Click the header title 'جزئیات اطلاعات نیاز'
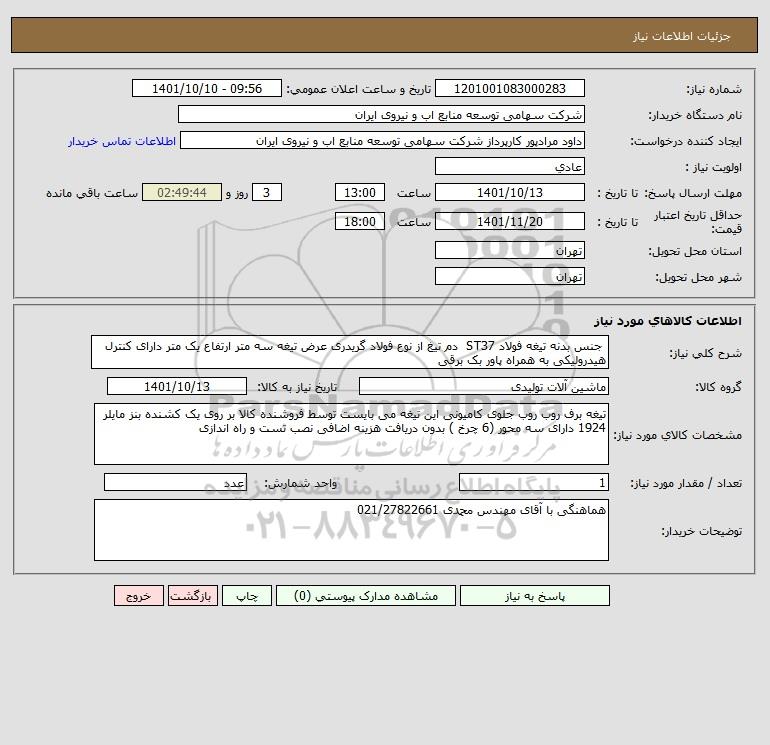Image resolution: width=770 pixels, height=745 pixels. (682, 36)
